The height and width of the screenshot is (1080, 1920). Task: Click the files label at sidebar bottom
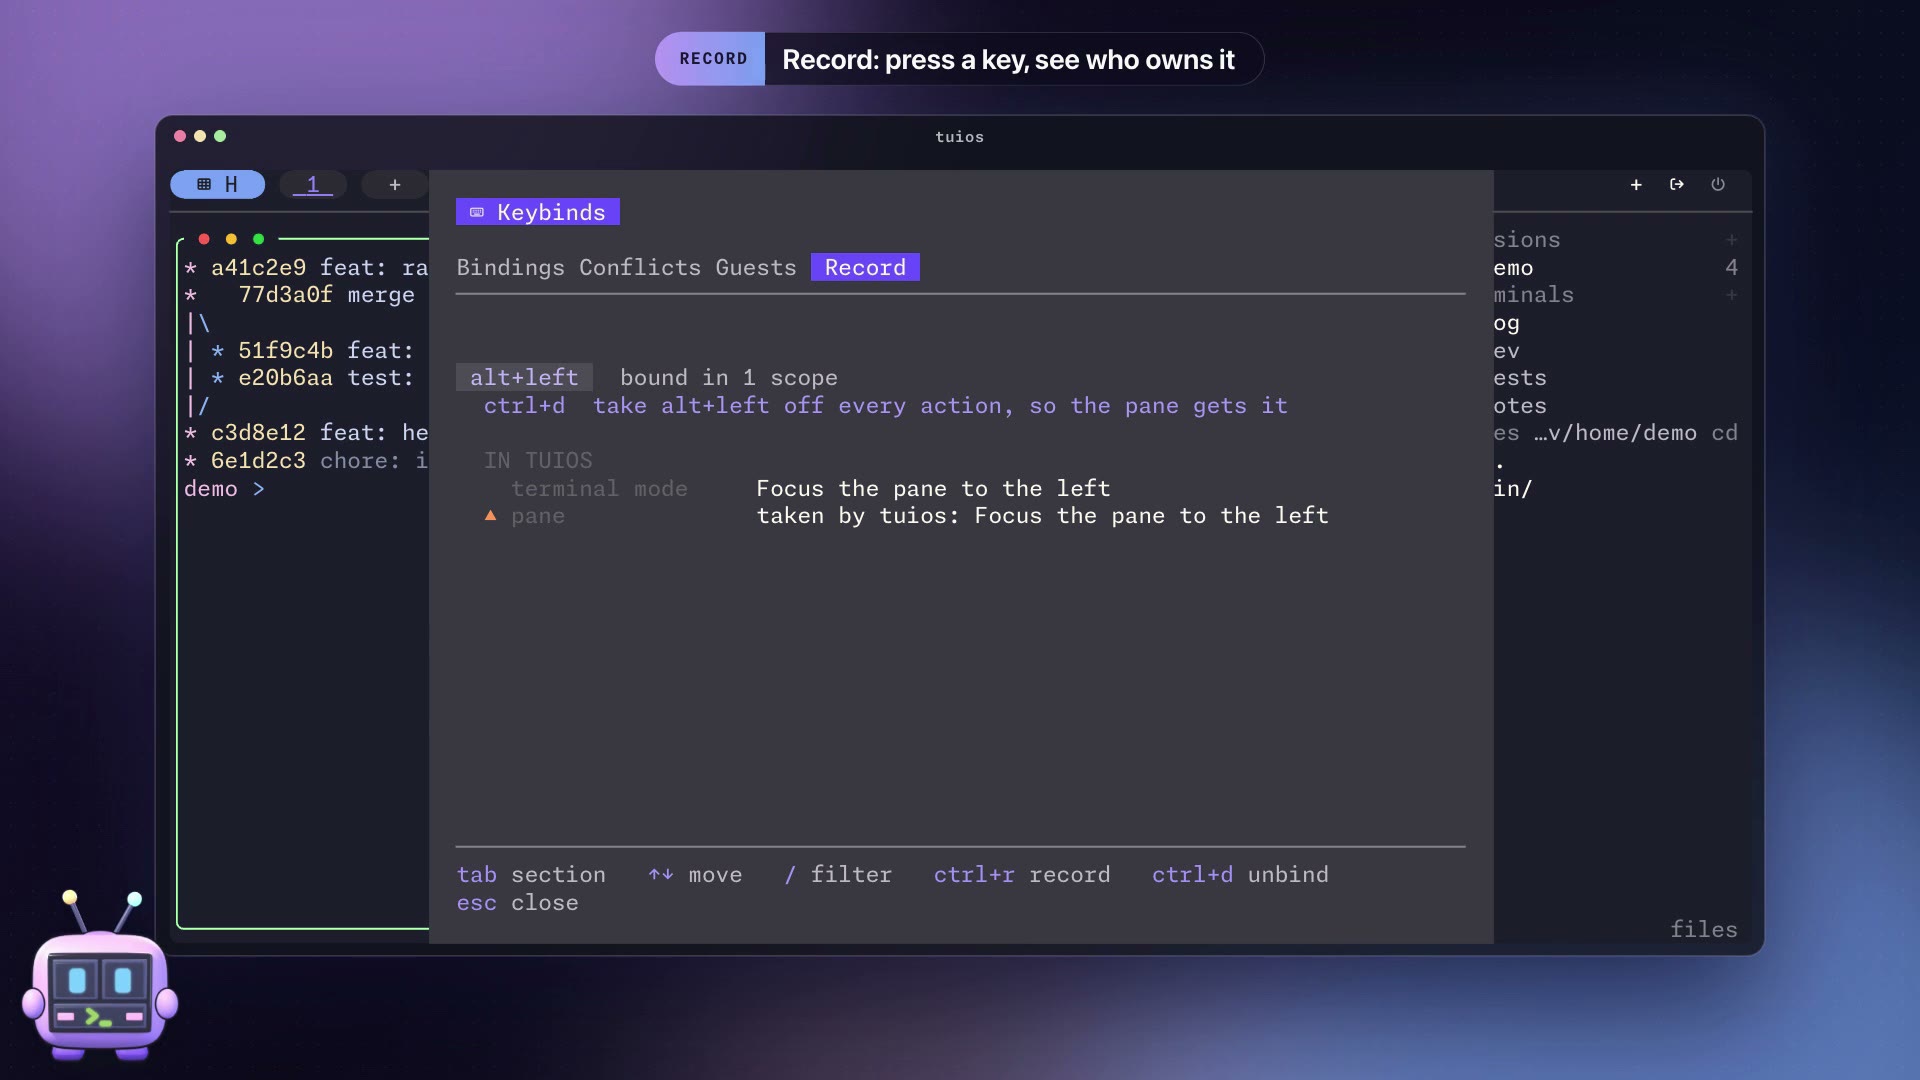click(1704, 930)
